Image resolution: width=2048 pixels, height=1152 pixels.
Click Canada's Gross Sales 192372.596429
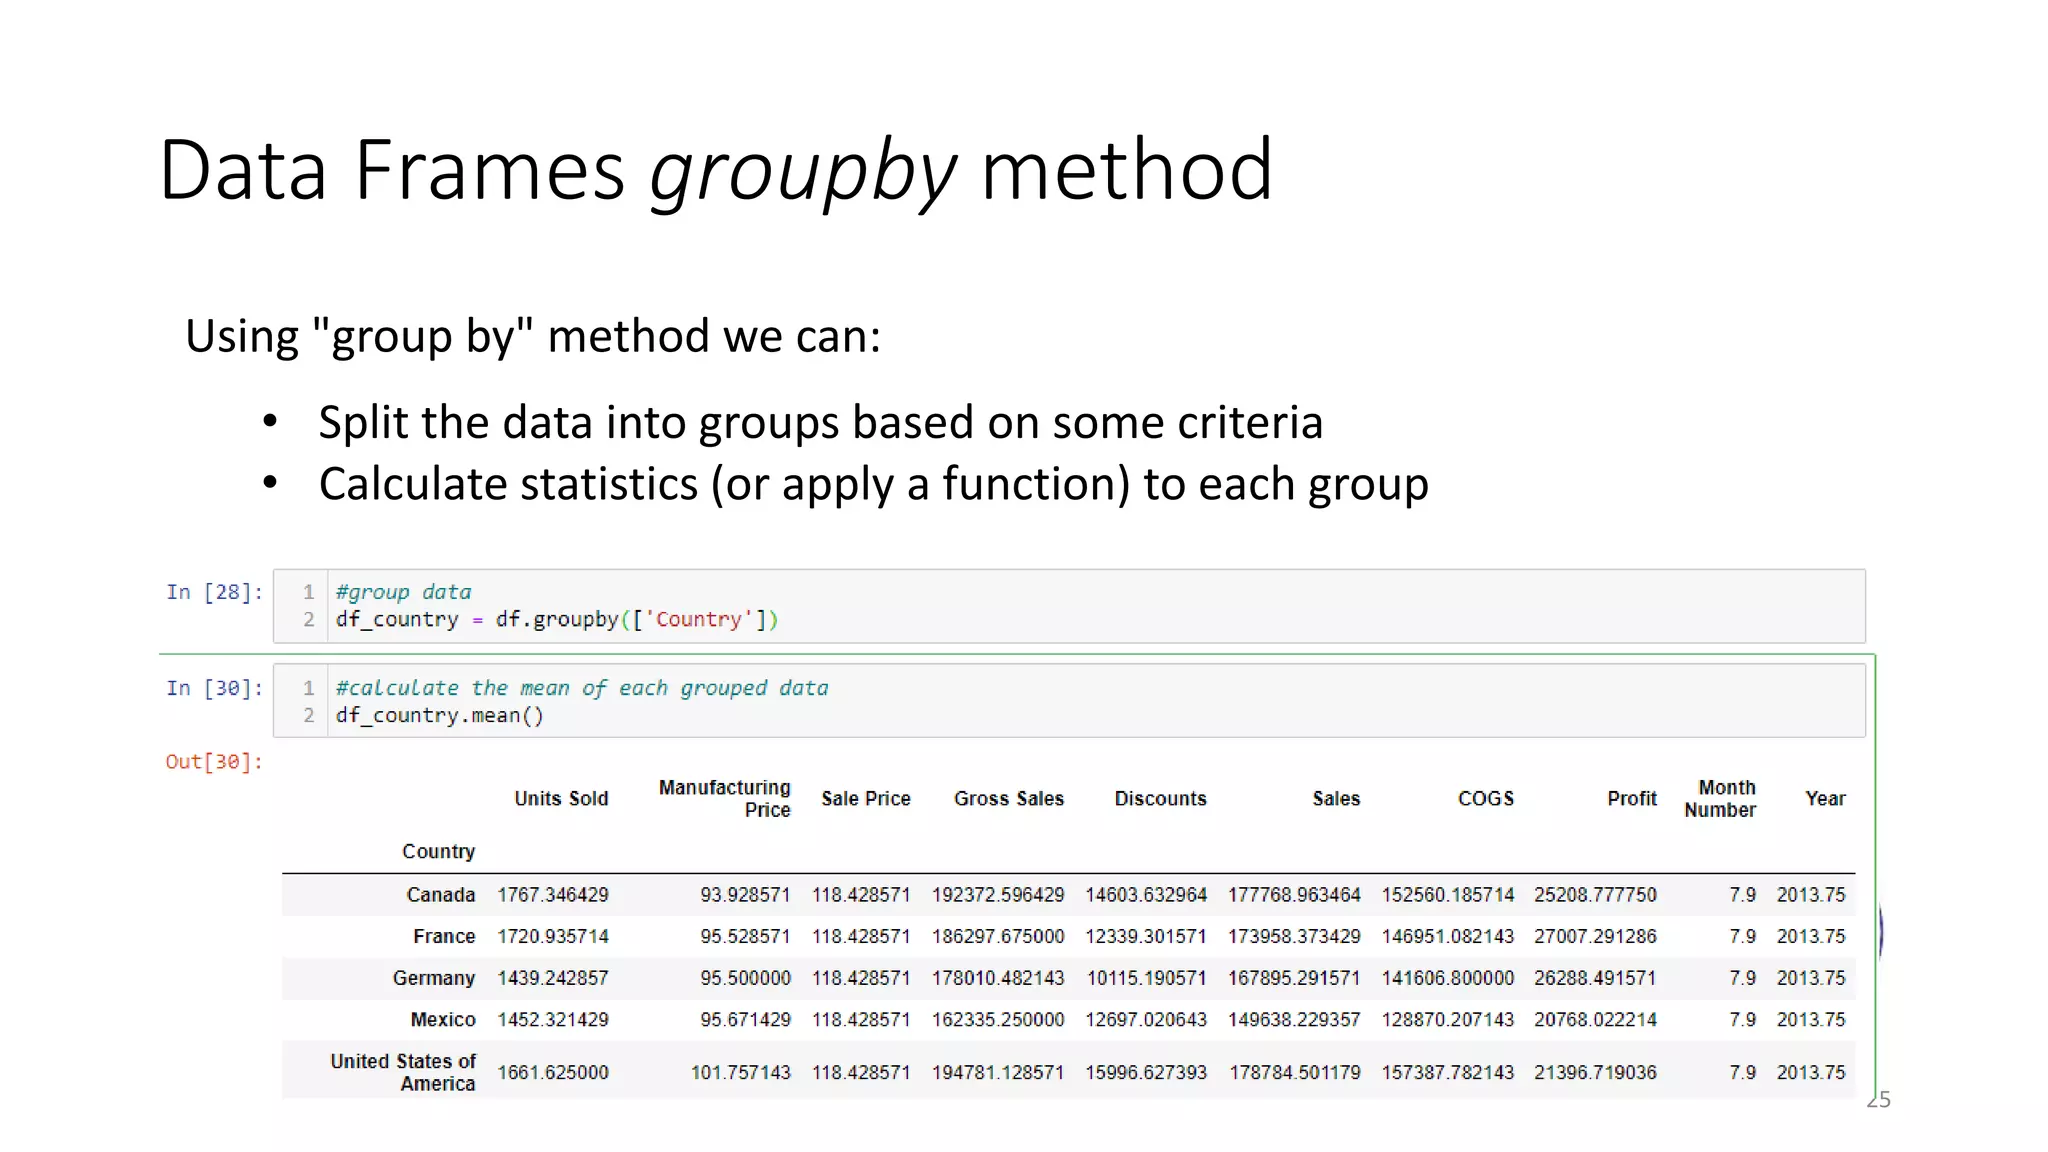point(998,895)
